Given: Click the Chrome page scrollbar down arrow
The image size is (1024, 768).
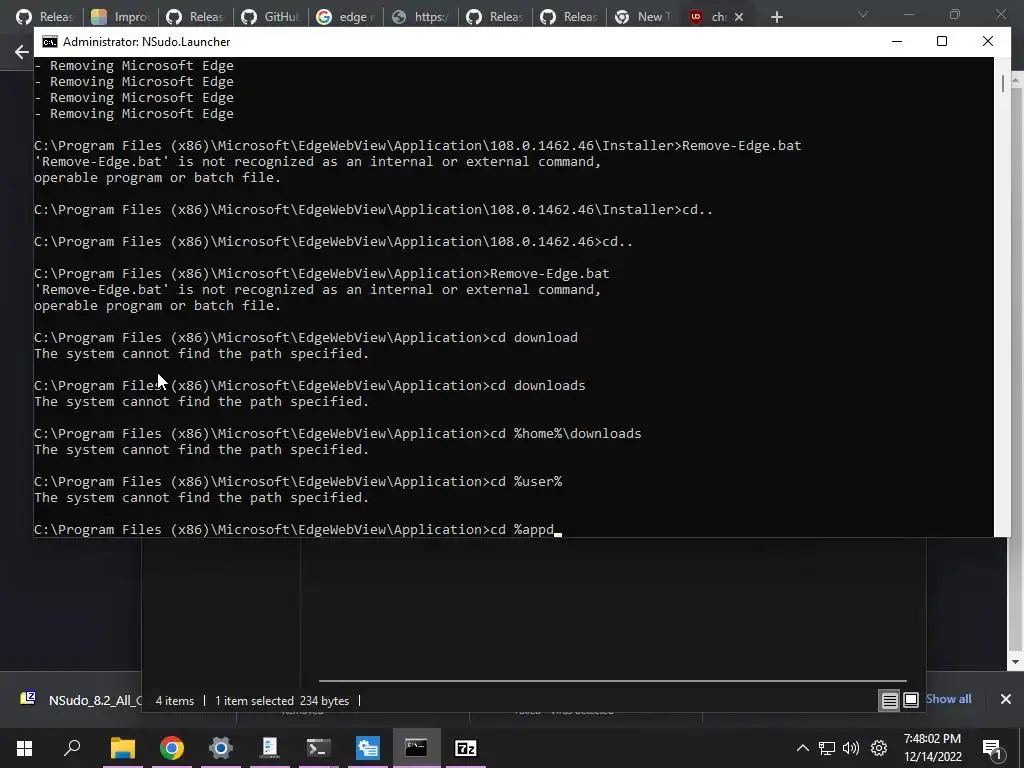Looking at the screenshot, I should [1016, 662].
